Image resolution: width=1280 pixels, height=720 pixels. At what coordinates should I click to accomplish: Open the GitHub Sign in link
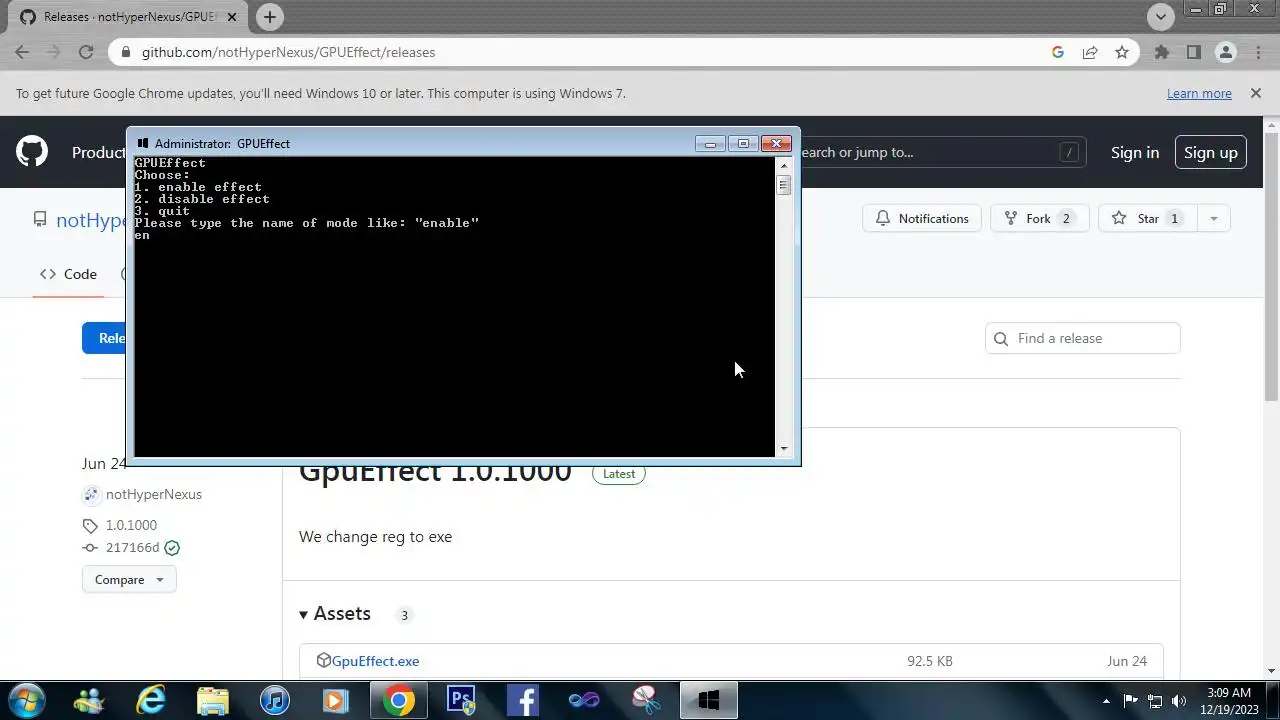click(1135, 152)
